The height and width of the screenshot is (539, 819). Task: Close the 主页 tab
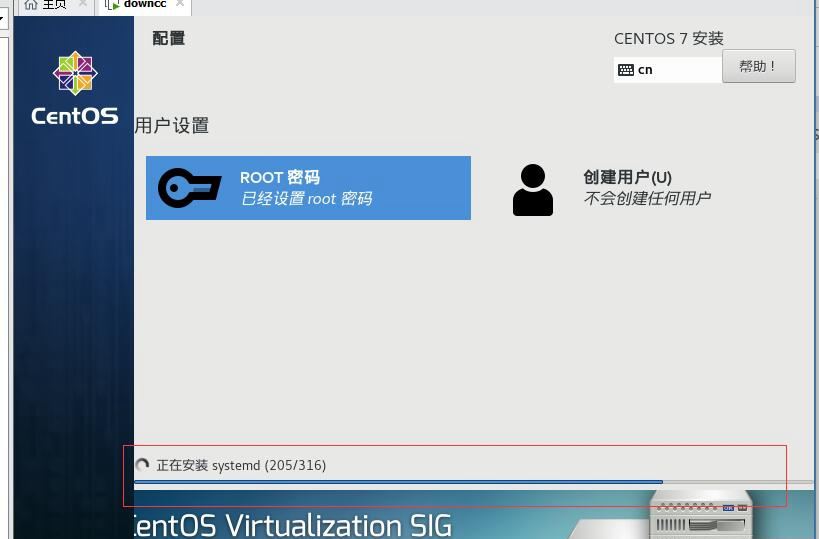tap(82, 4)
